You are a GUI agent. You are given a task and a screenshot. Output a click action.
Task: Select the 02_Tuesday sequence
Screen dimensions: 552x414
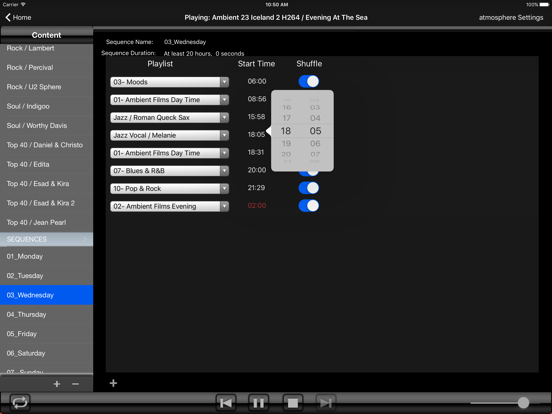pos(46,276)
